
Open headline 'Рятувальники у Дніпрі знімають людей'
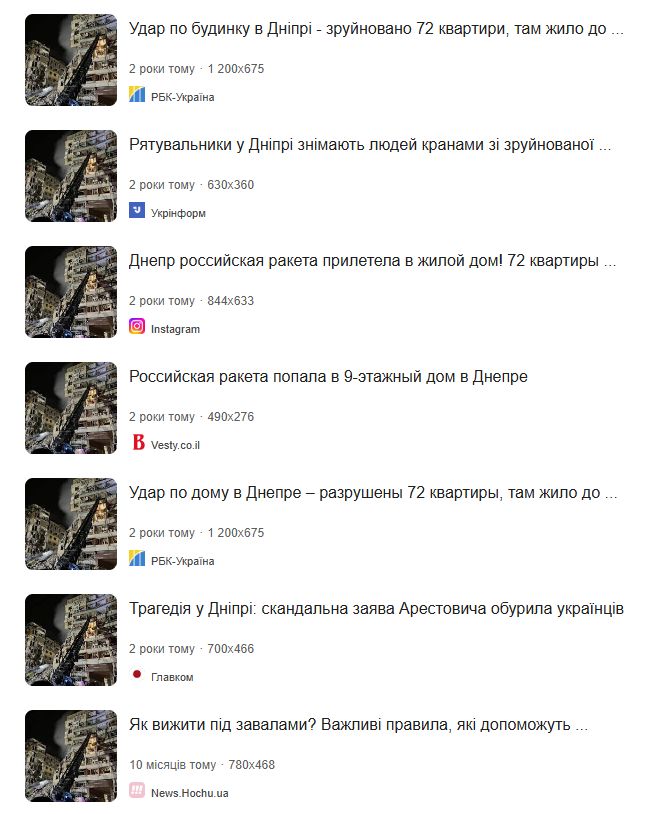click(x=370, y=145)
